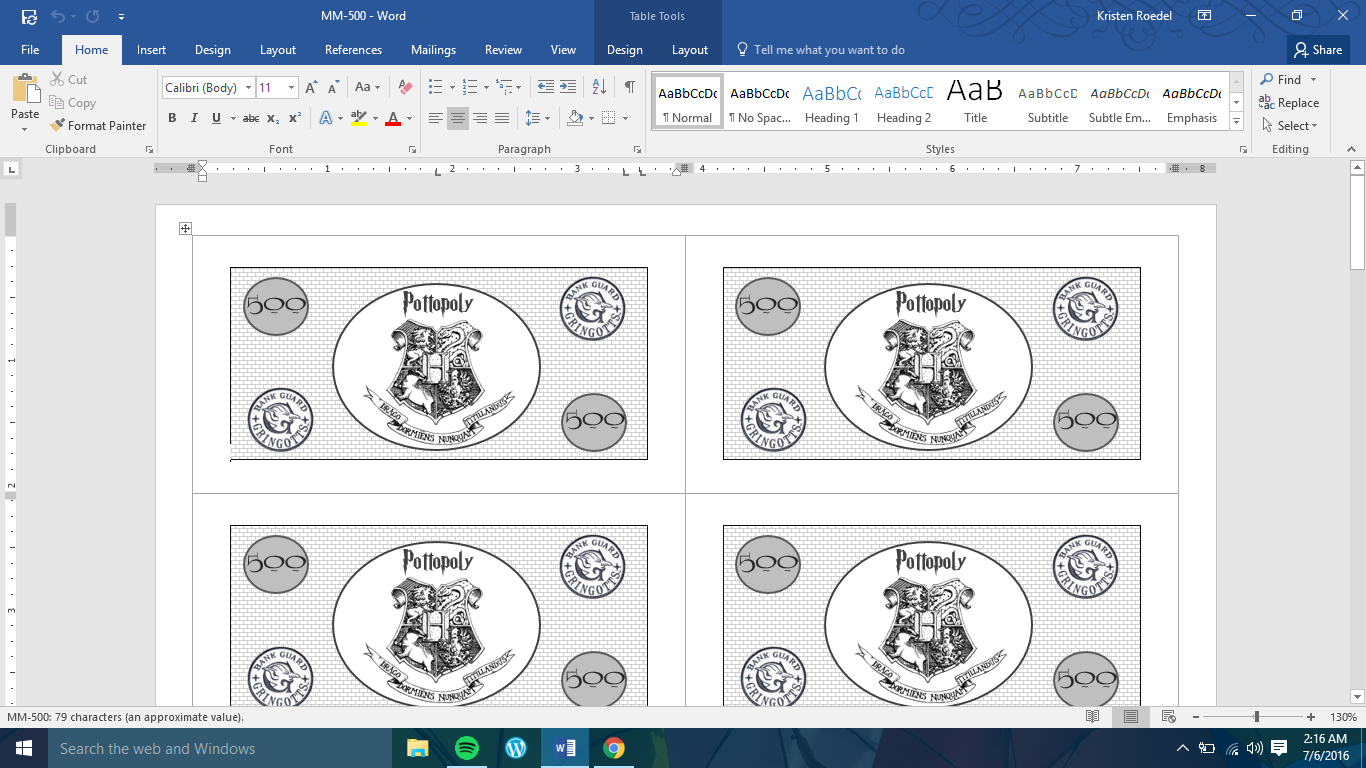Viewport: 1366px width, 768px height.
Task: Open WordPress app from the taskbar
Action: pyautogui.click(x=516, y=748)
